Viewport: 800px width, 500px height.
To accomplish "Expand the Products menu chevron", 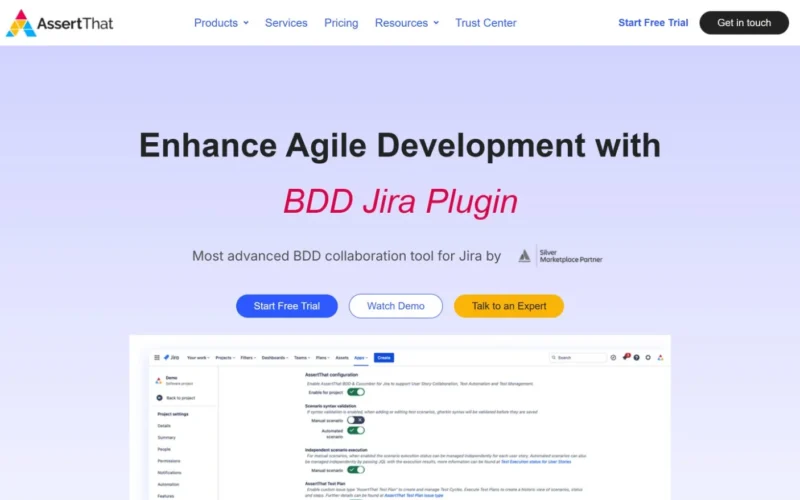I will click(246, 23).
